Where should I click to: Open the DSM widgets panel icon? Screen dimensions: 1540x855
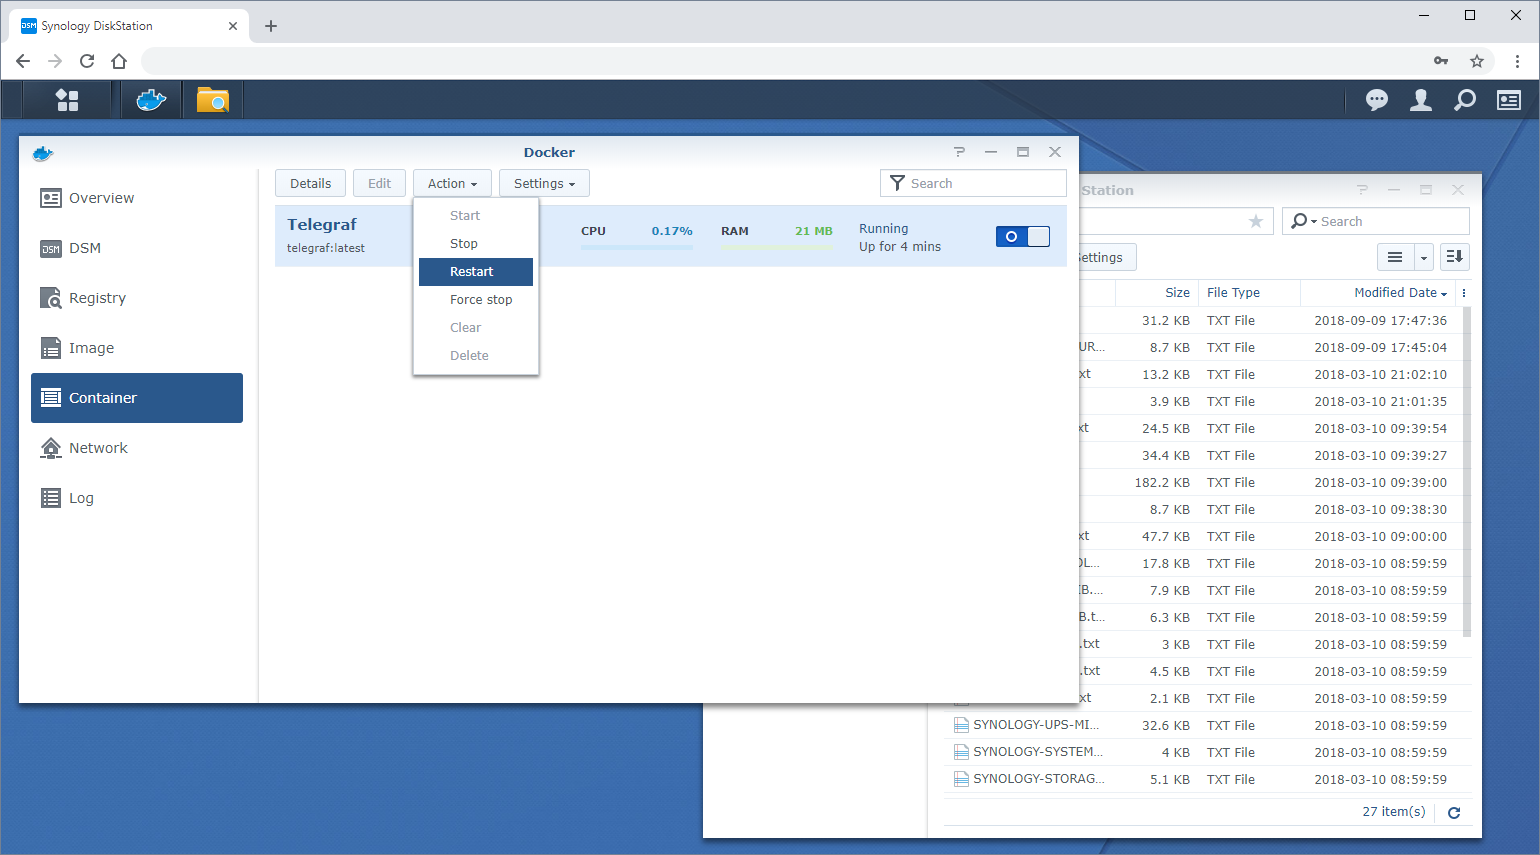coord(1509,100)
